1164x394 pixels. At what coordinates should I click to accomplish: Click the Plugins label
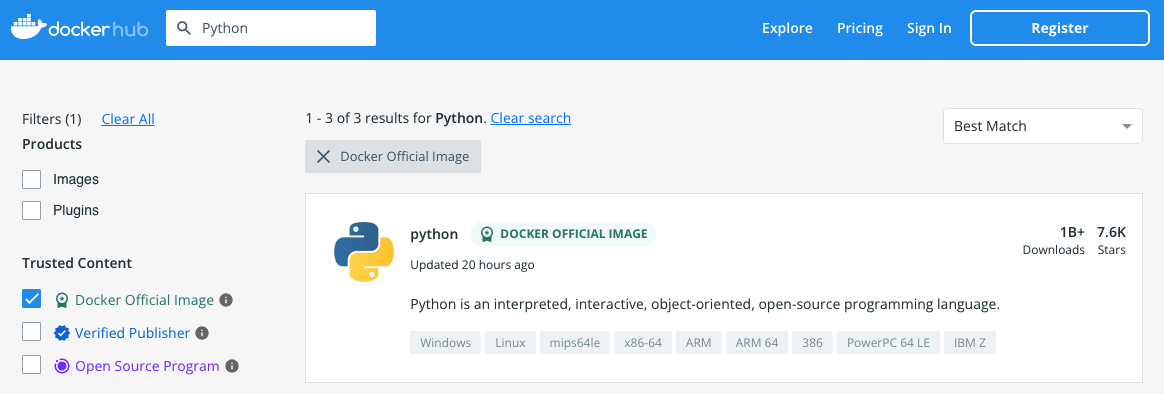pyautogui.click(x=76, y=211)
